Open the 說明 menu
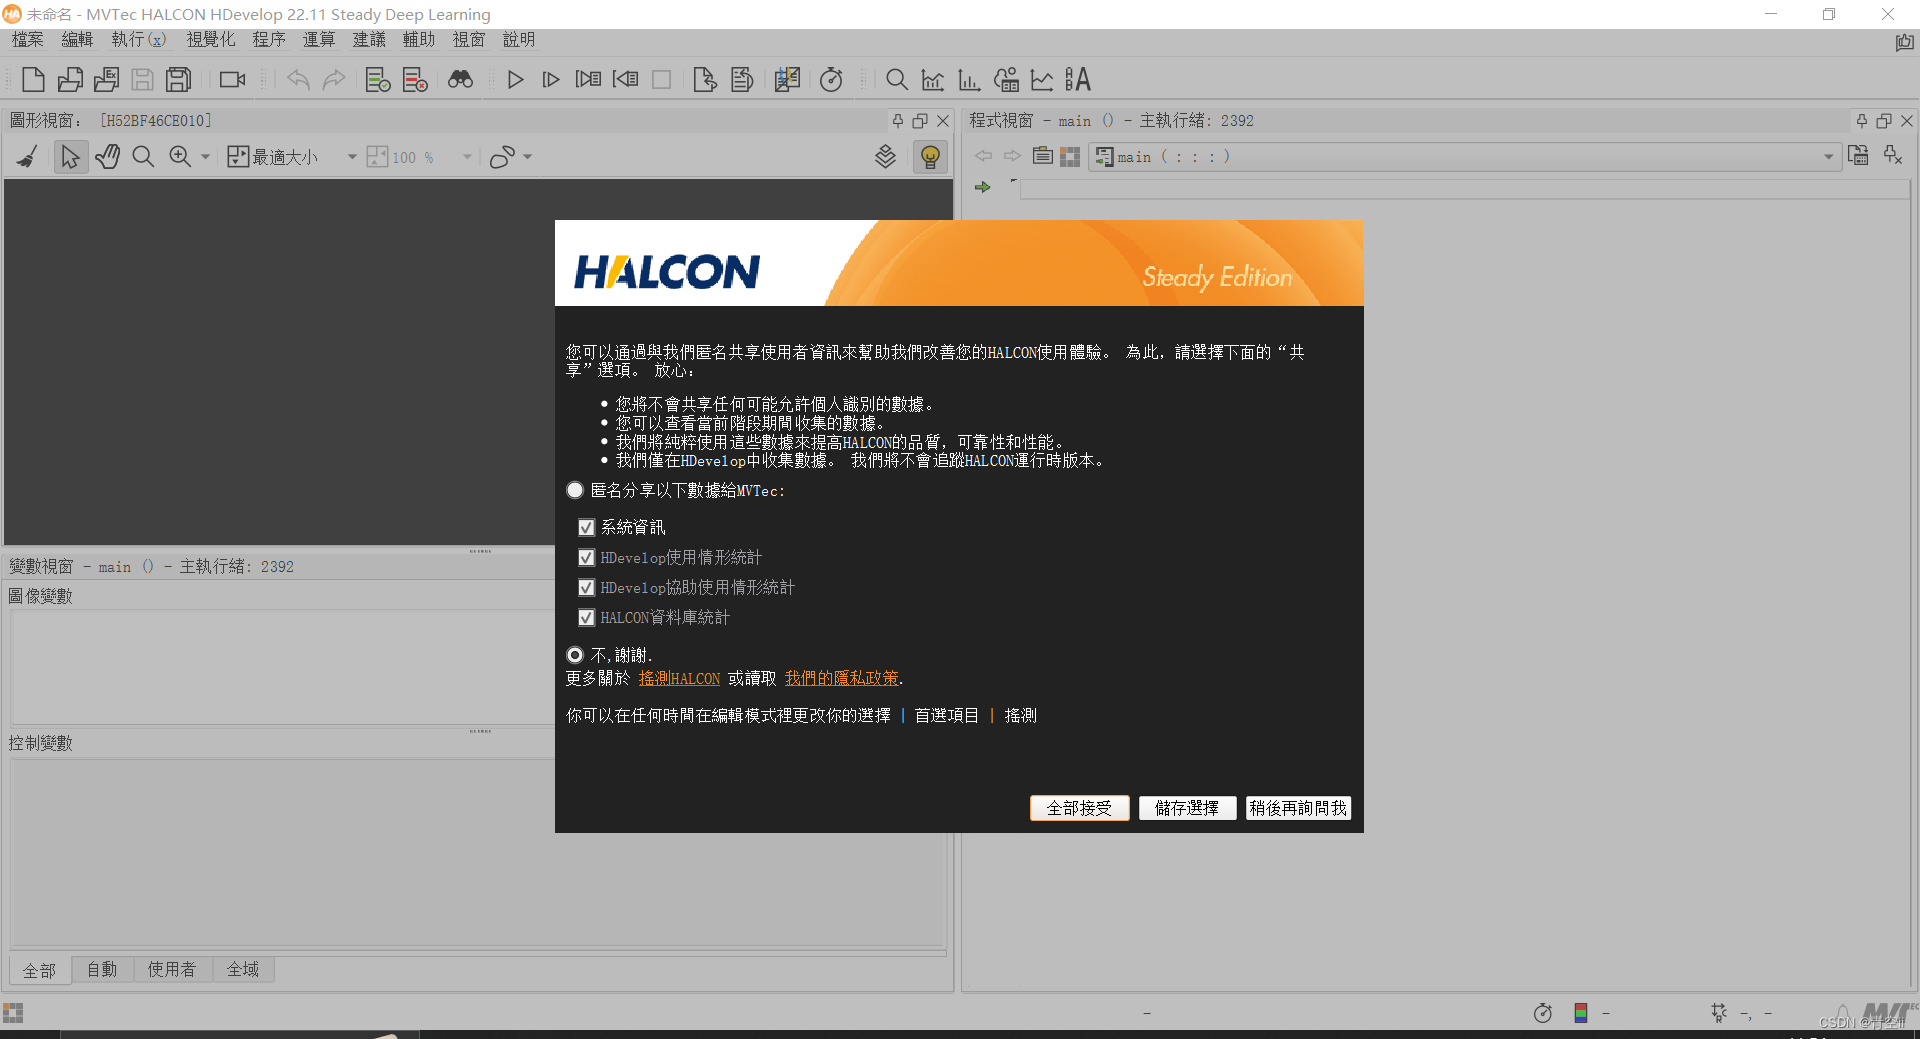The height and width of the screenshot is (1039, 1920). point(519,39)
